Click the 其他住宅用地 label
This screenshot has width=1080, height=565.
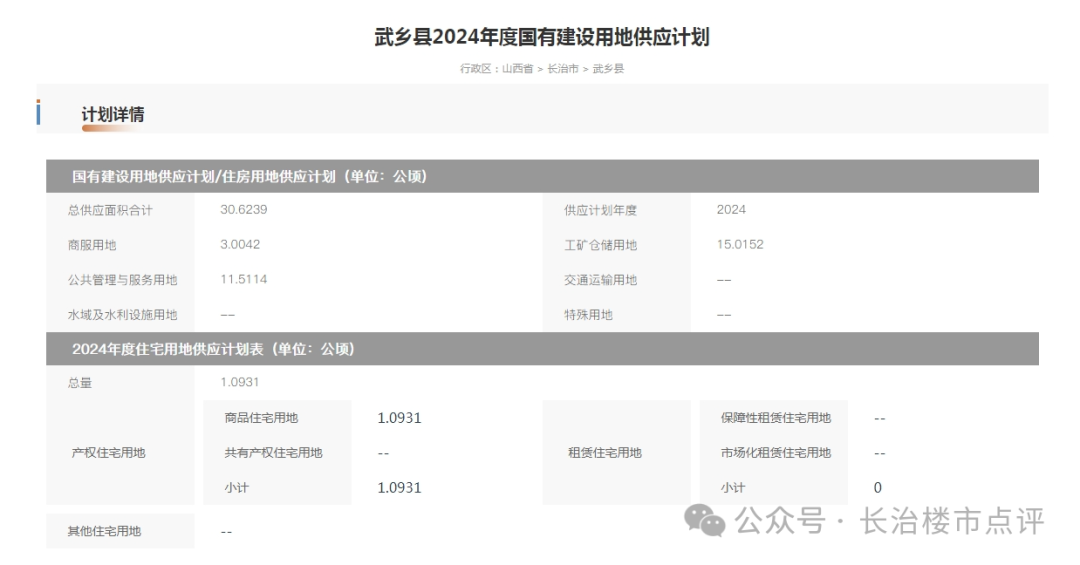click(104, 531)
